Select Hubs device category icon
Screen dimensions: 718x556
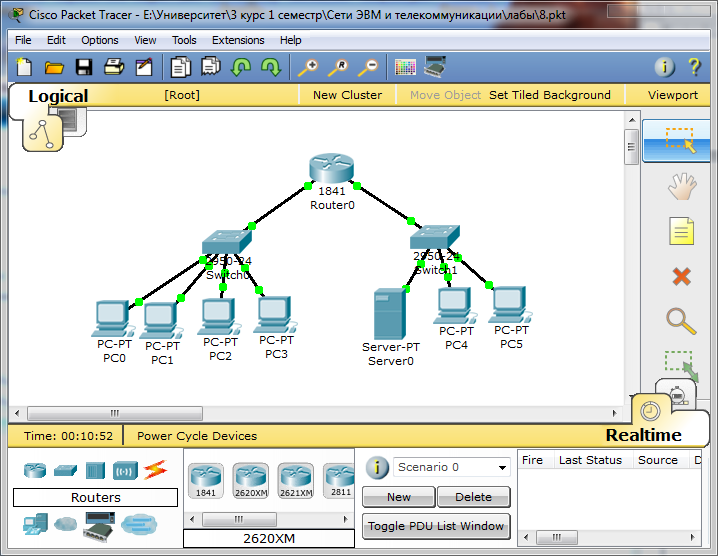click(x=95, y=470)
